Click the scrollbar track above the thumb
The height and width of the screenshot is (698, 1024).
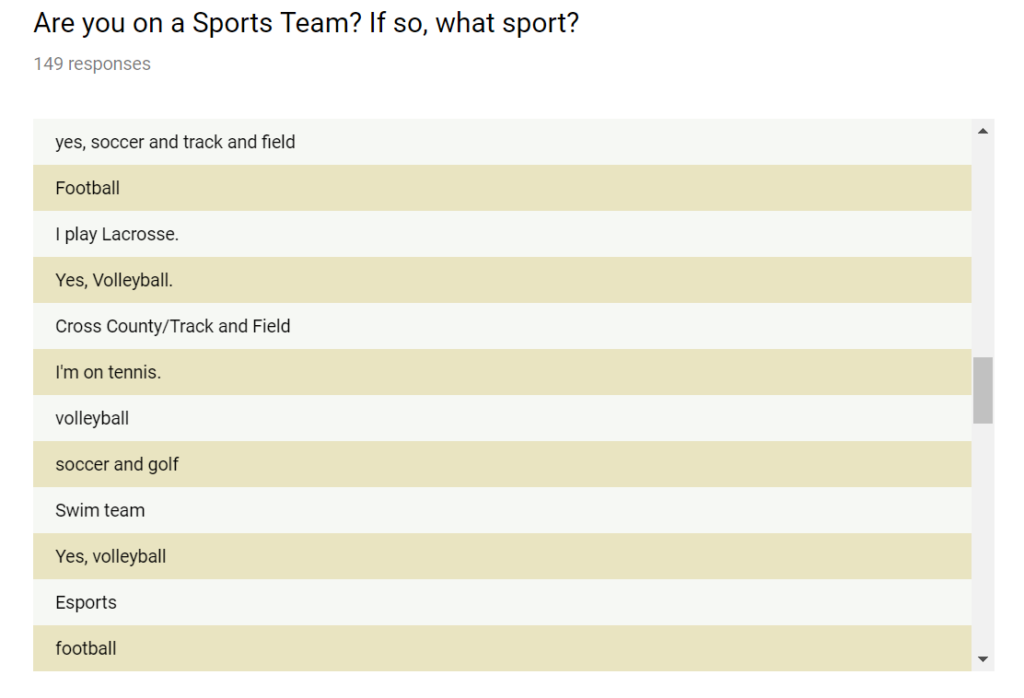[982, 250]
